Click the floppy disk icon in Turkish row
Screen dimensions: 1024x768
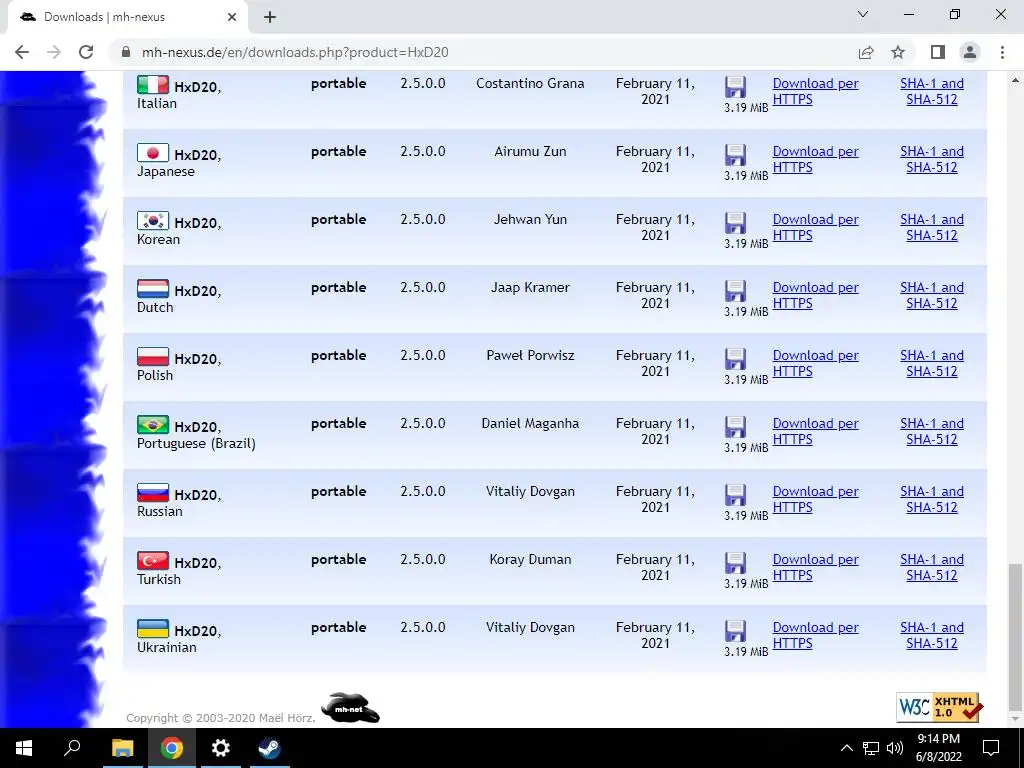pos(735,562)
